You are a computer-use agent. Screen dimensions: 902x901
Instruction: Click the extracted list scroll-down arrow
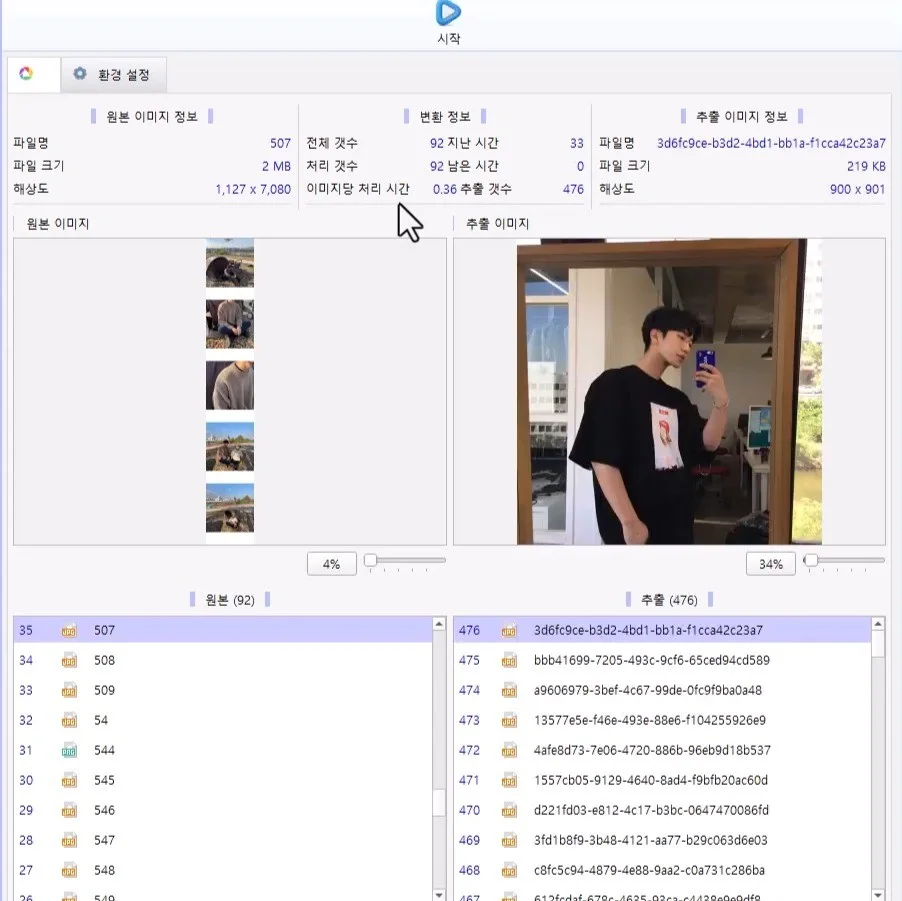coord(878,895)
